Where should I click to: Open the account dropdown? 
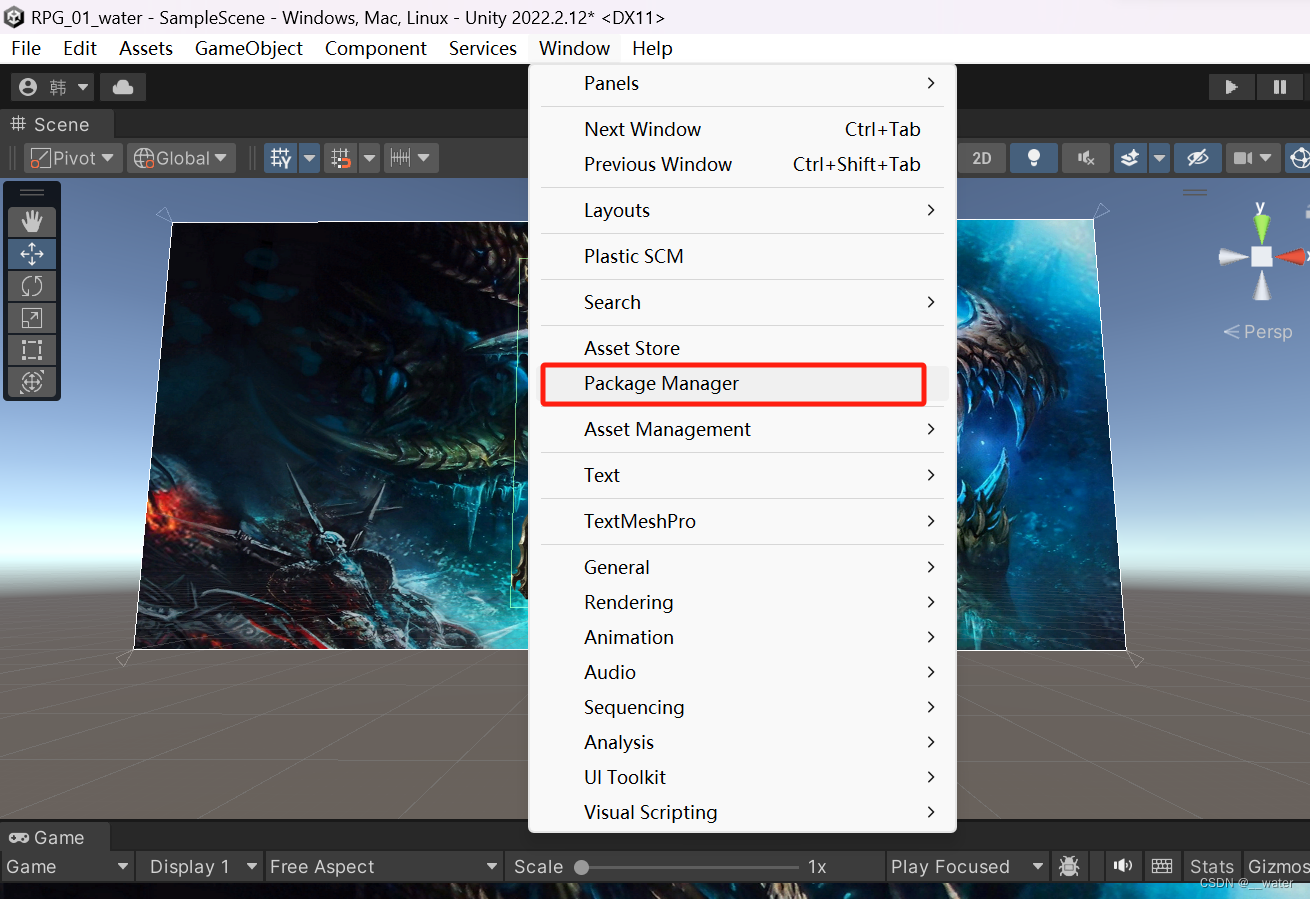[x=54, y=87]
